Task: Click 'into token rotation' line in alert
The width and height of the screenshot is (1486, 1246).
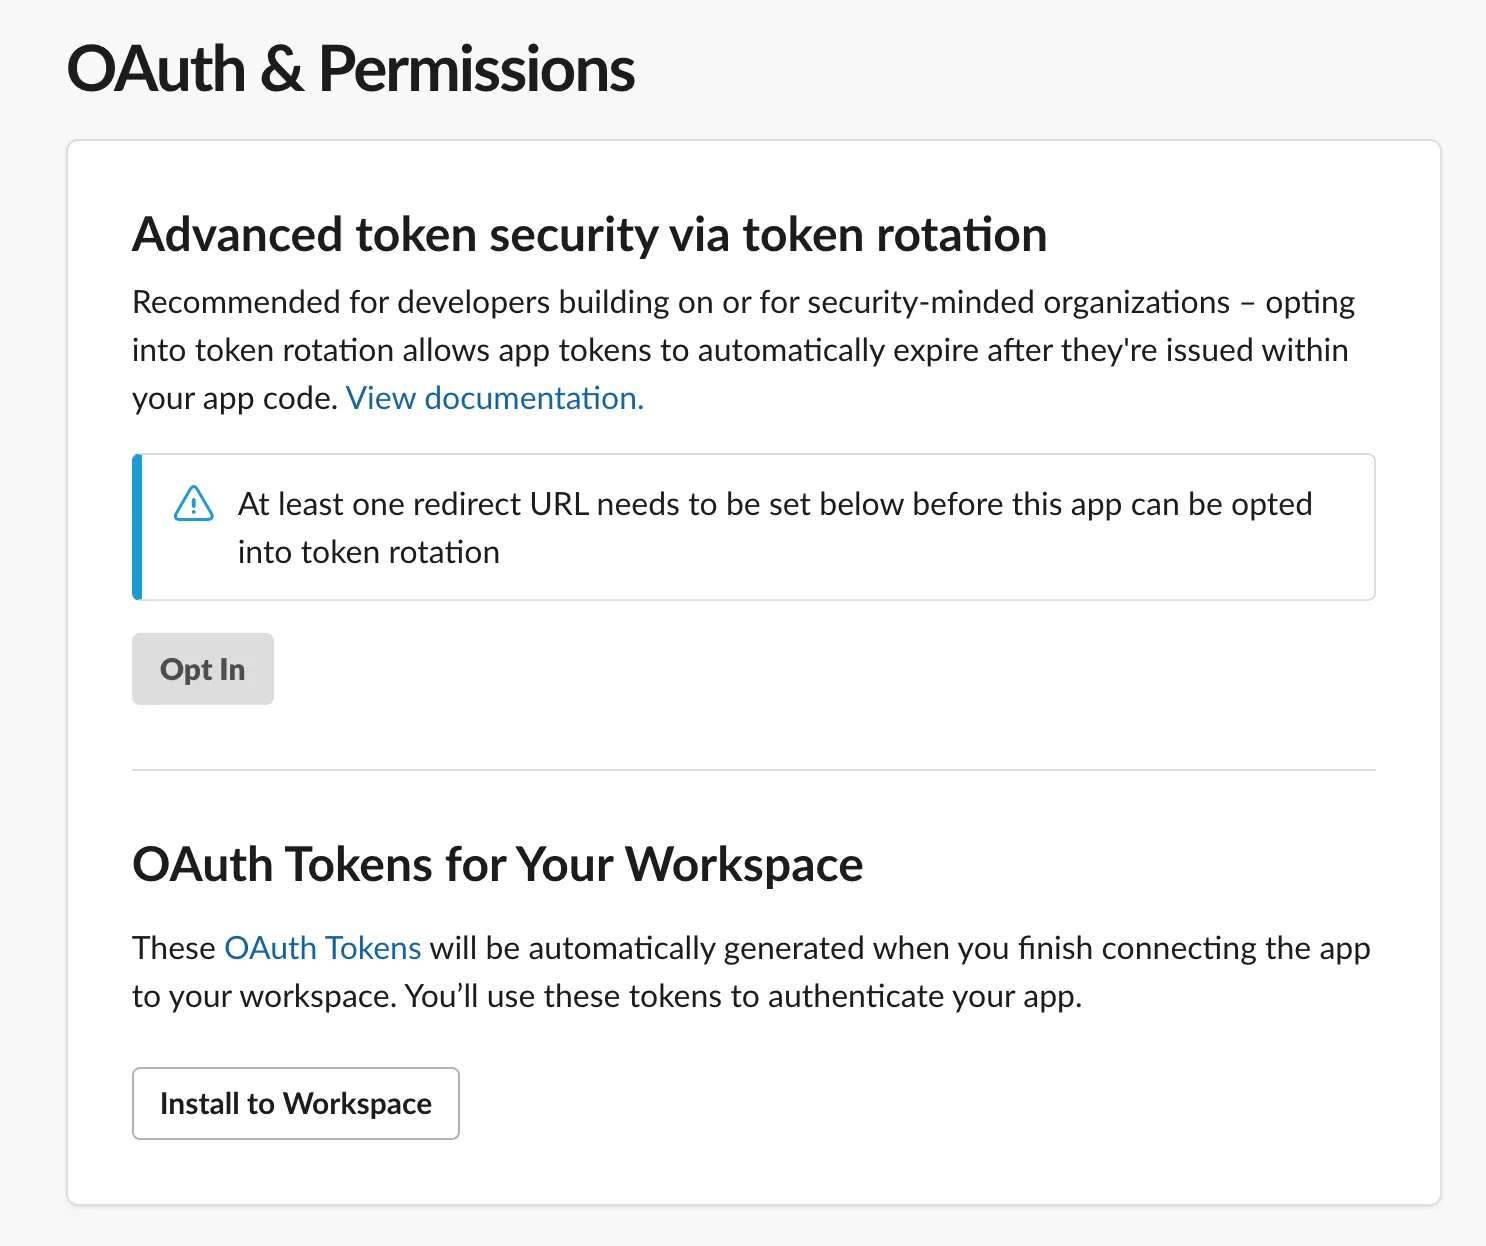Action: pos(368,553)
